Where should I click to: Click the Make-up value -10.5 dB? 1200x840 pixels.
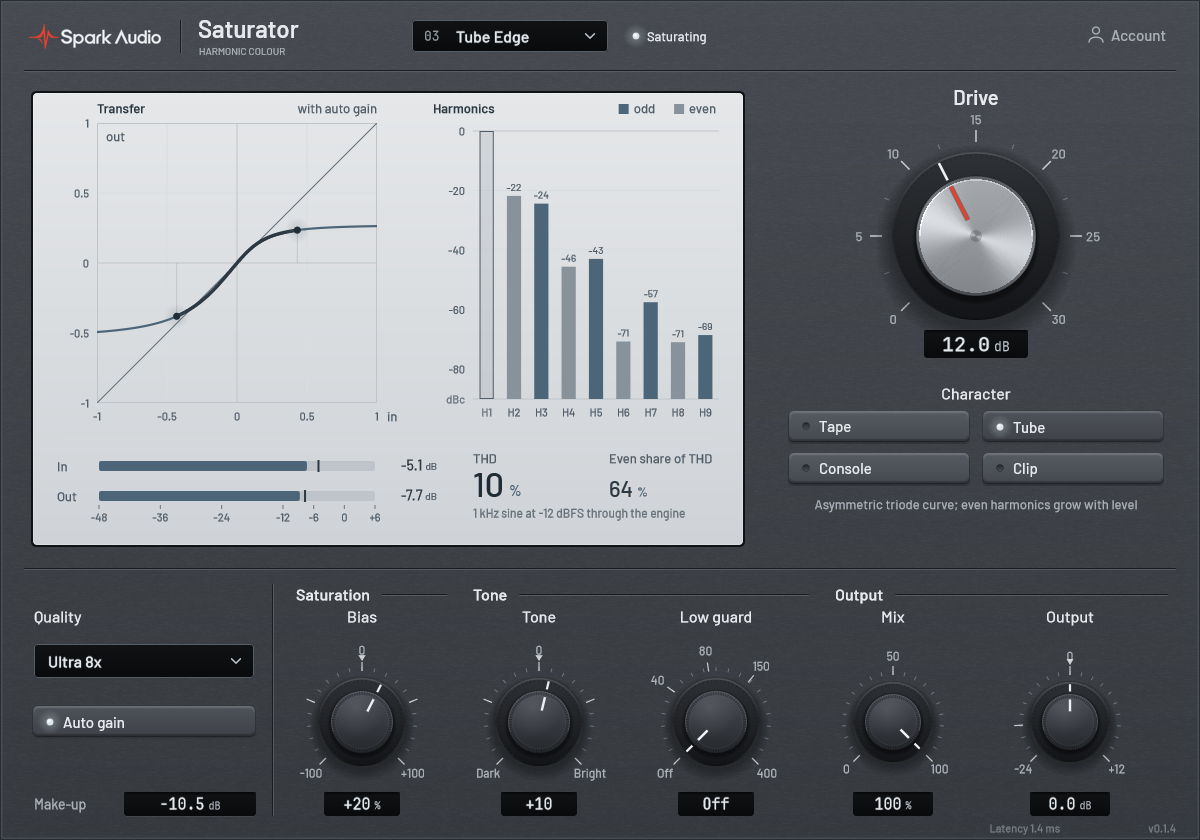pos(190,804)
